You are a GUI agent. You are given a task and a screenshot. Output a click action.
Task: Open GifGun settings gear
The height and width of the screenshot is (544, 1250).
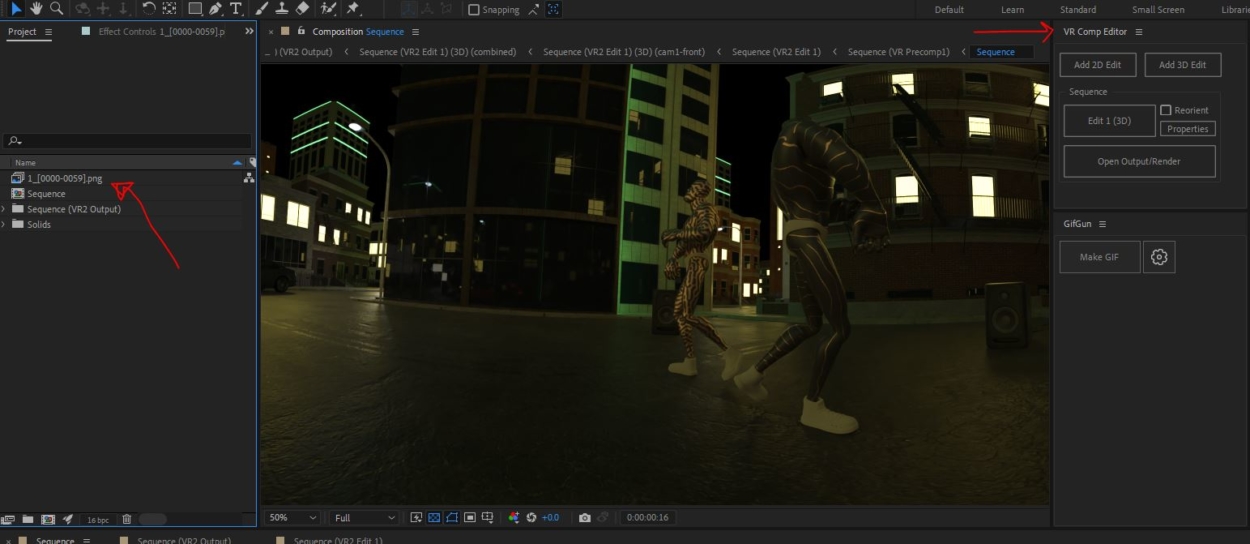(1159, 257)
